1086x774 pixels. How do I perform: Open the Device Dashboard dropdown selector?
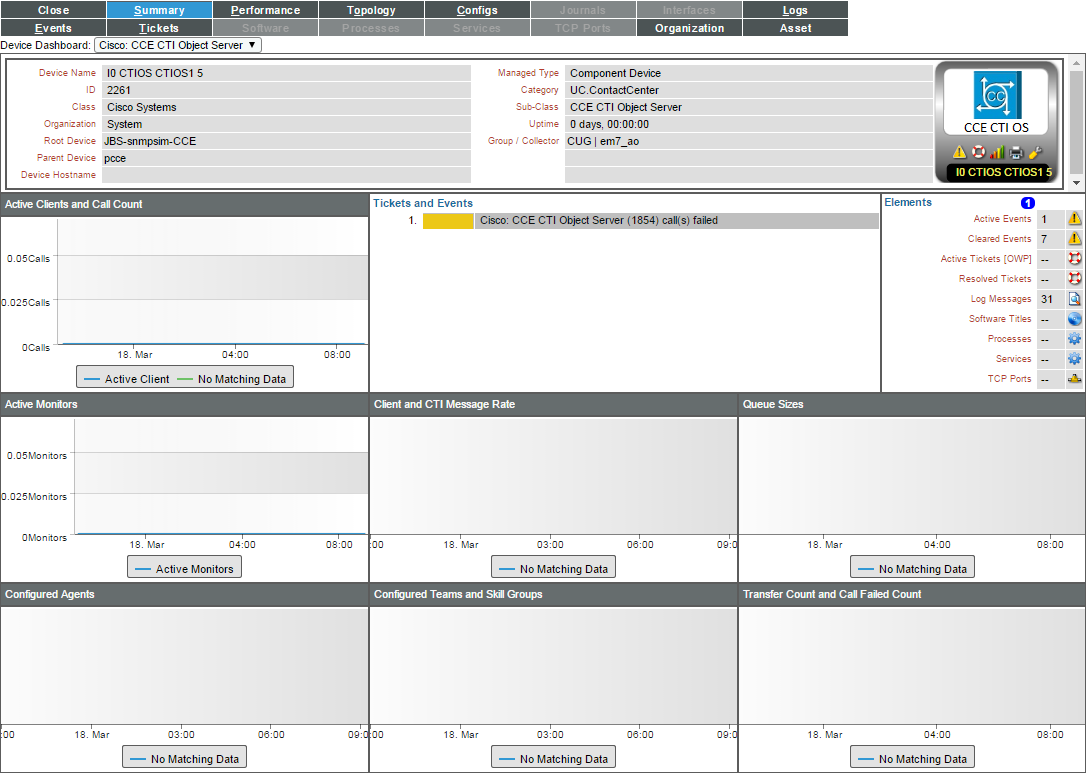pos(178,45)
